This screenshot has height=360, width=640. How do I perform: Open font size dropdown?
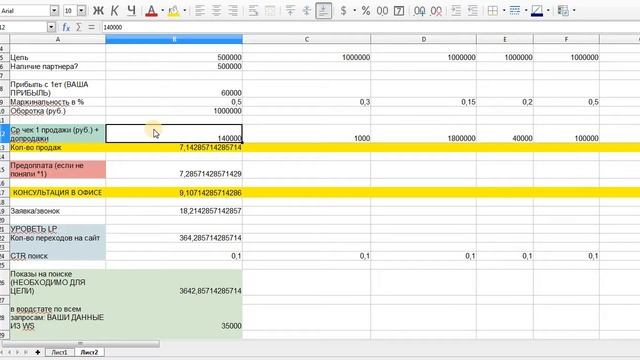coord(82,11)
